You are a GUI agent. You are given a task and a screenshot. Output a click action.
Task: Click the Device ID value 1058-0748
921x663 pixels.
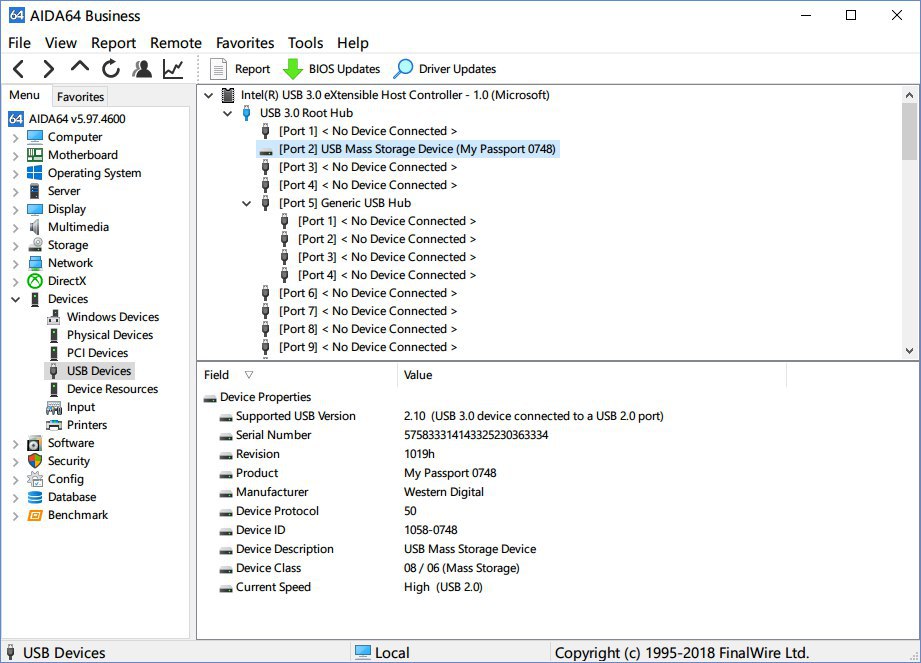click(431, 530)
